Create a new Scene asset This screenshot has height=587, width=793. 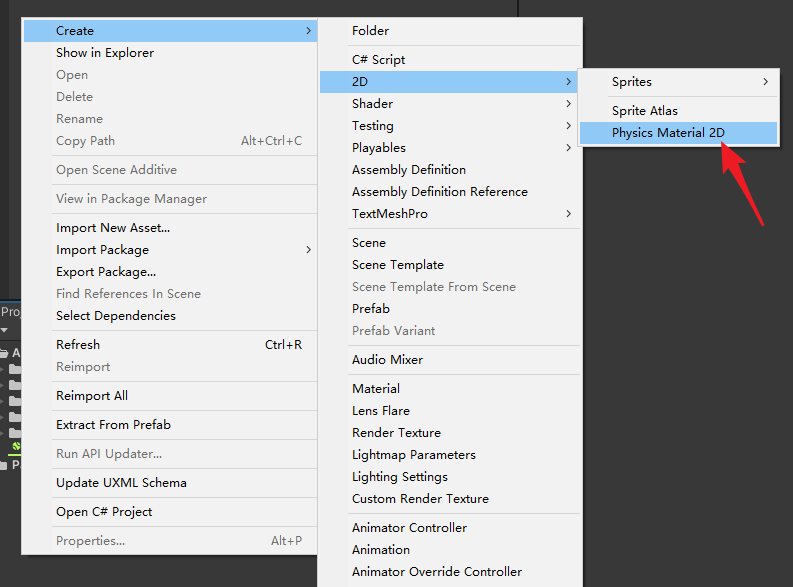coord(449,243)
